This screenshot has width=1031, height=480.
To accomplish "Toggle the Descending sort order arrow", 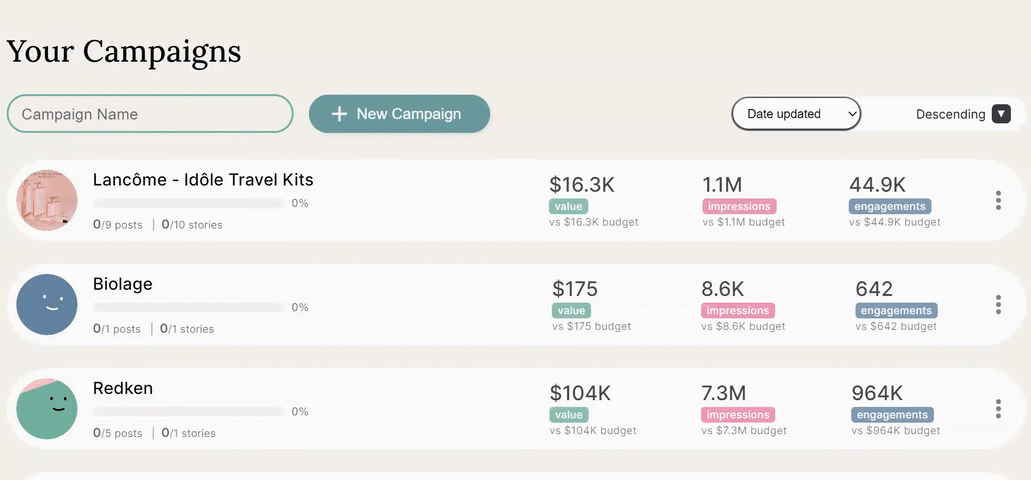I will coord(1001,114).
